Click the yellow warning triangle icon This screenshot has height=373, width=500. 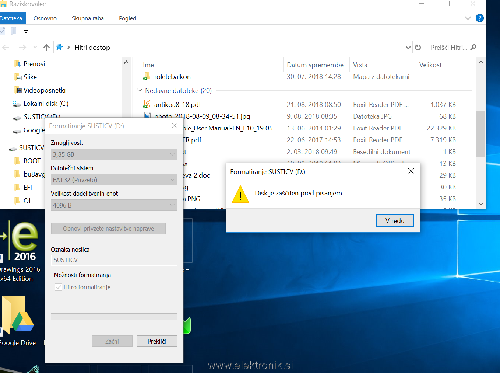pyautogui.click(x=240, y=194)
